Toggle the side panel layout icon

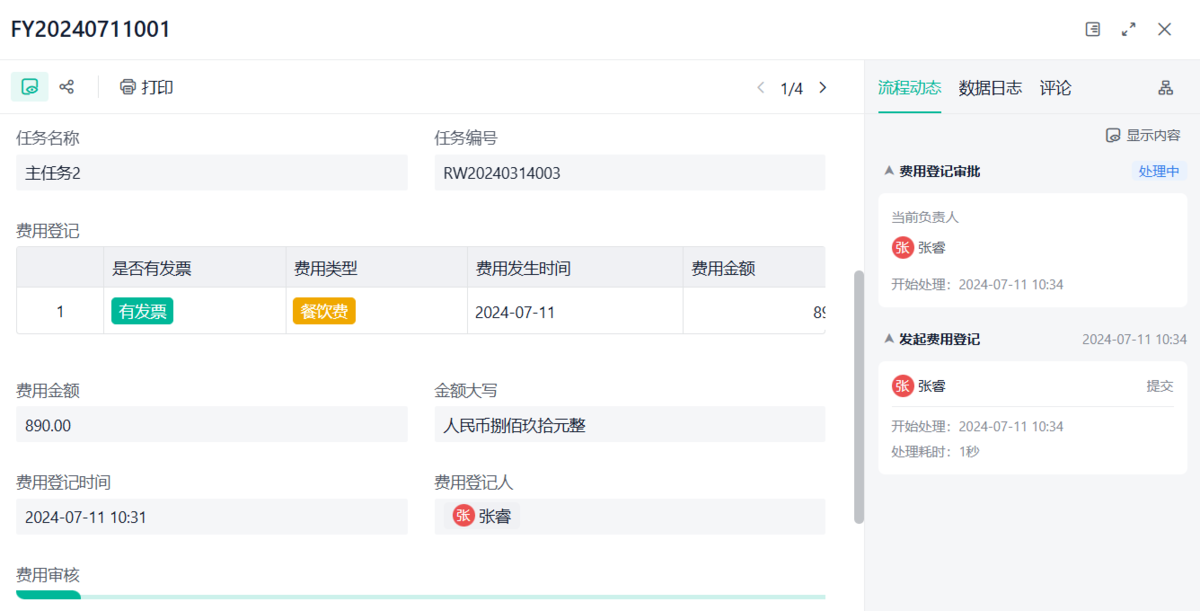(1093, 29)
